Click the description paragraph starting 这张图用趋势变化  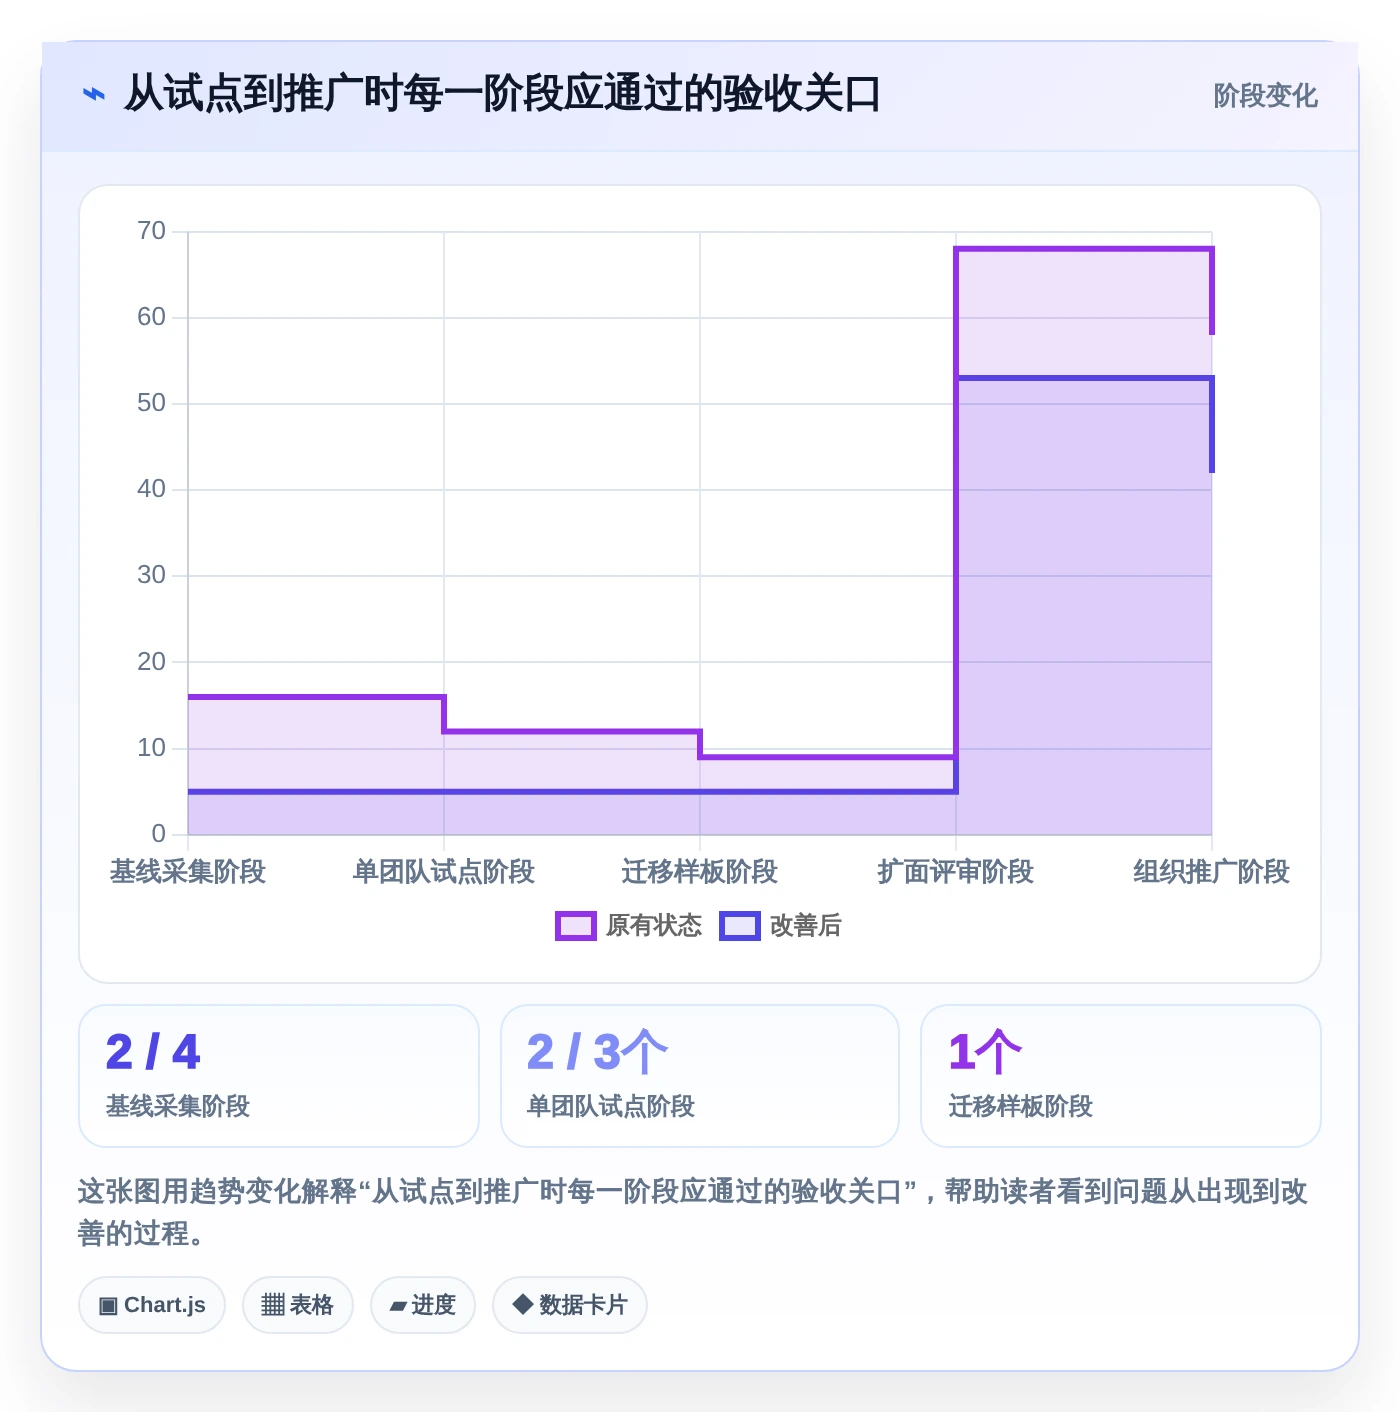(694, 1212)
